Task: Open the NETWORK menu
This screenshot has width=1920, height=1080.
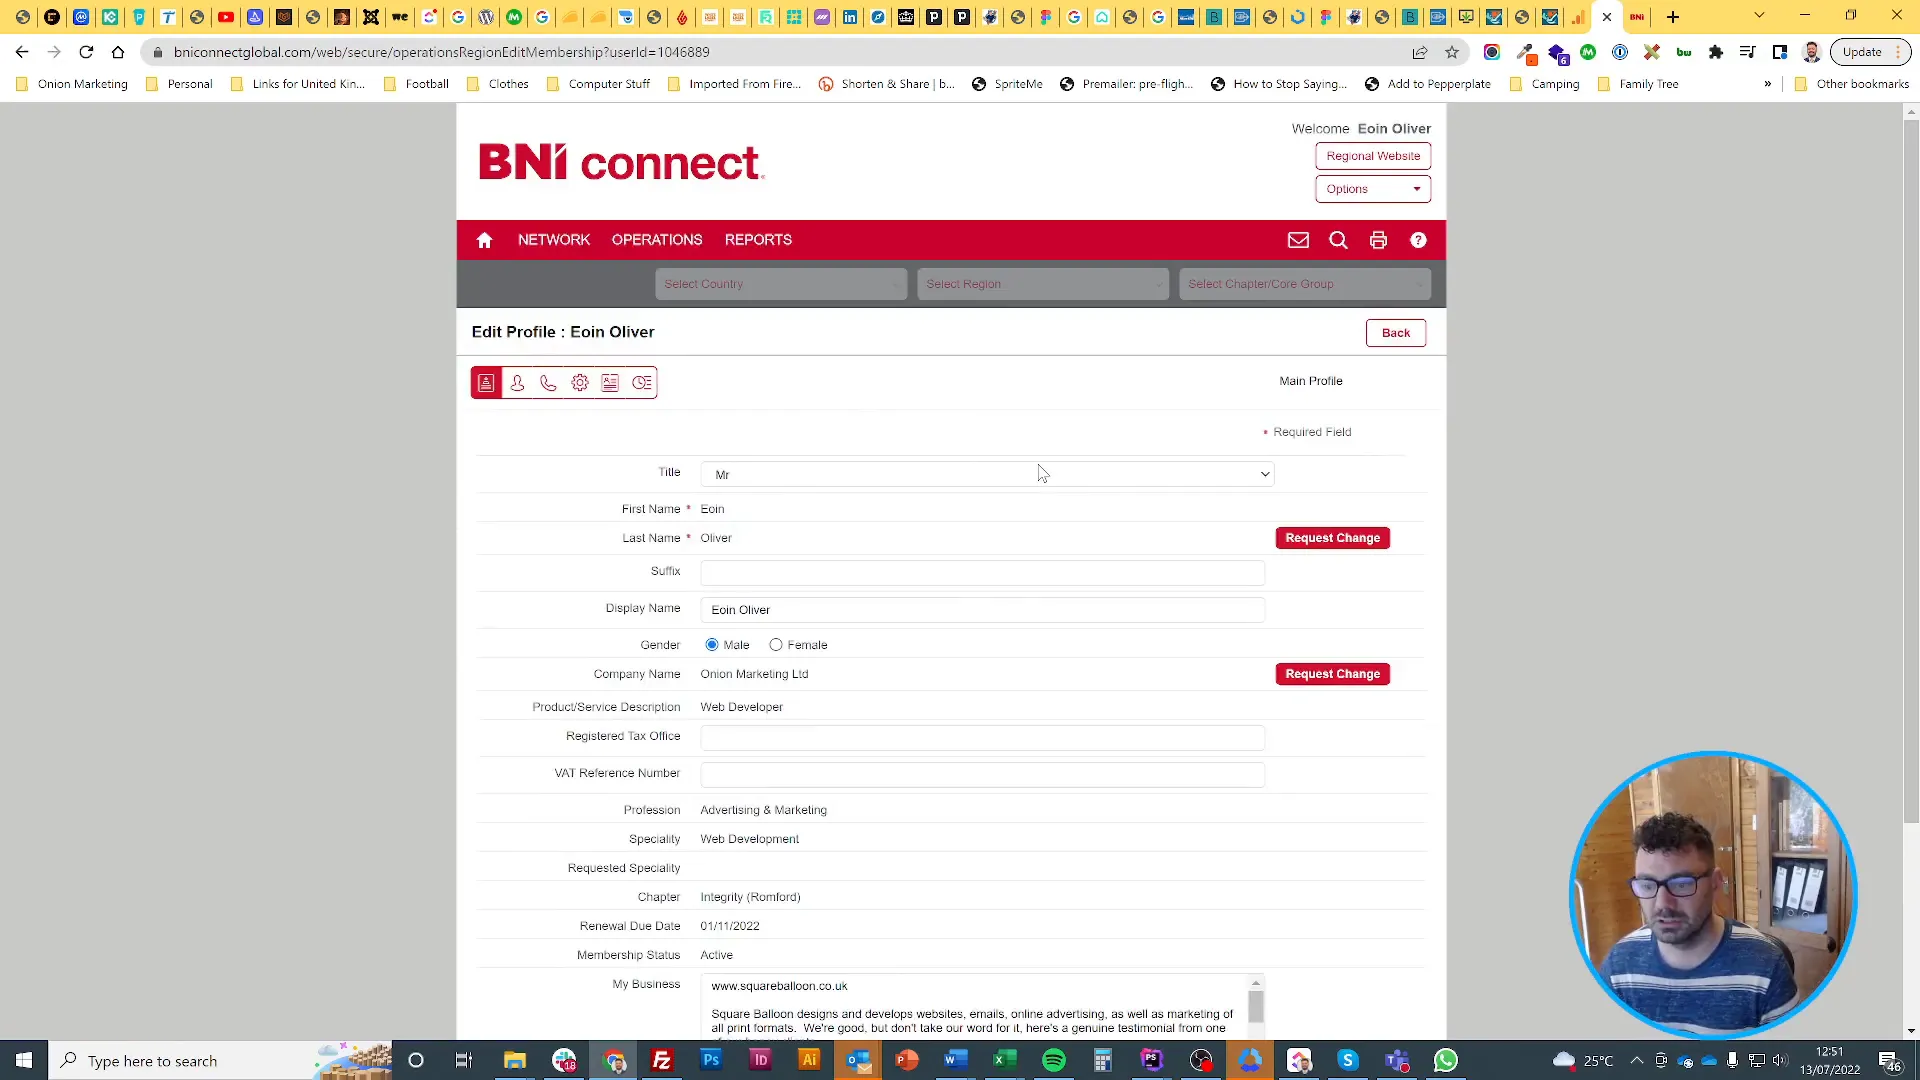Action: (x=554, y=240)
